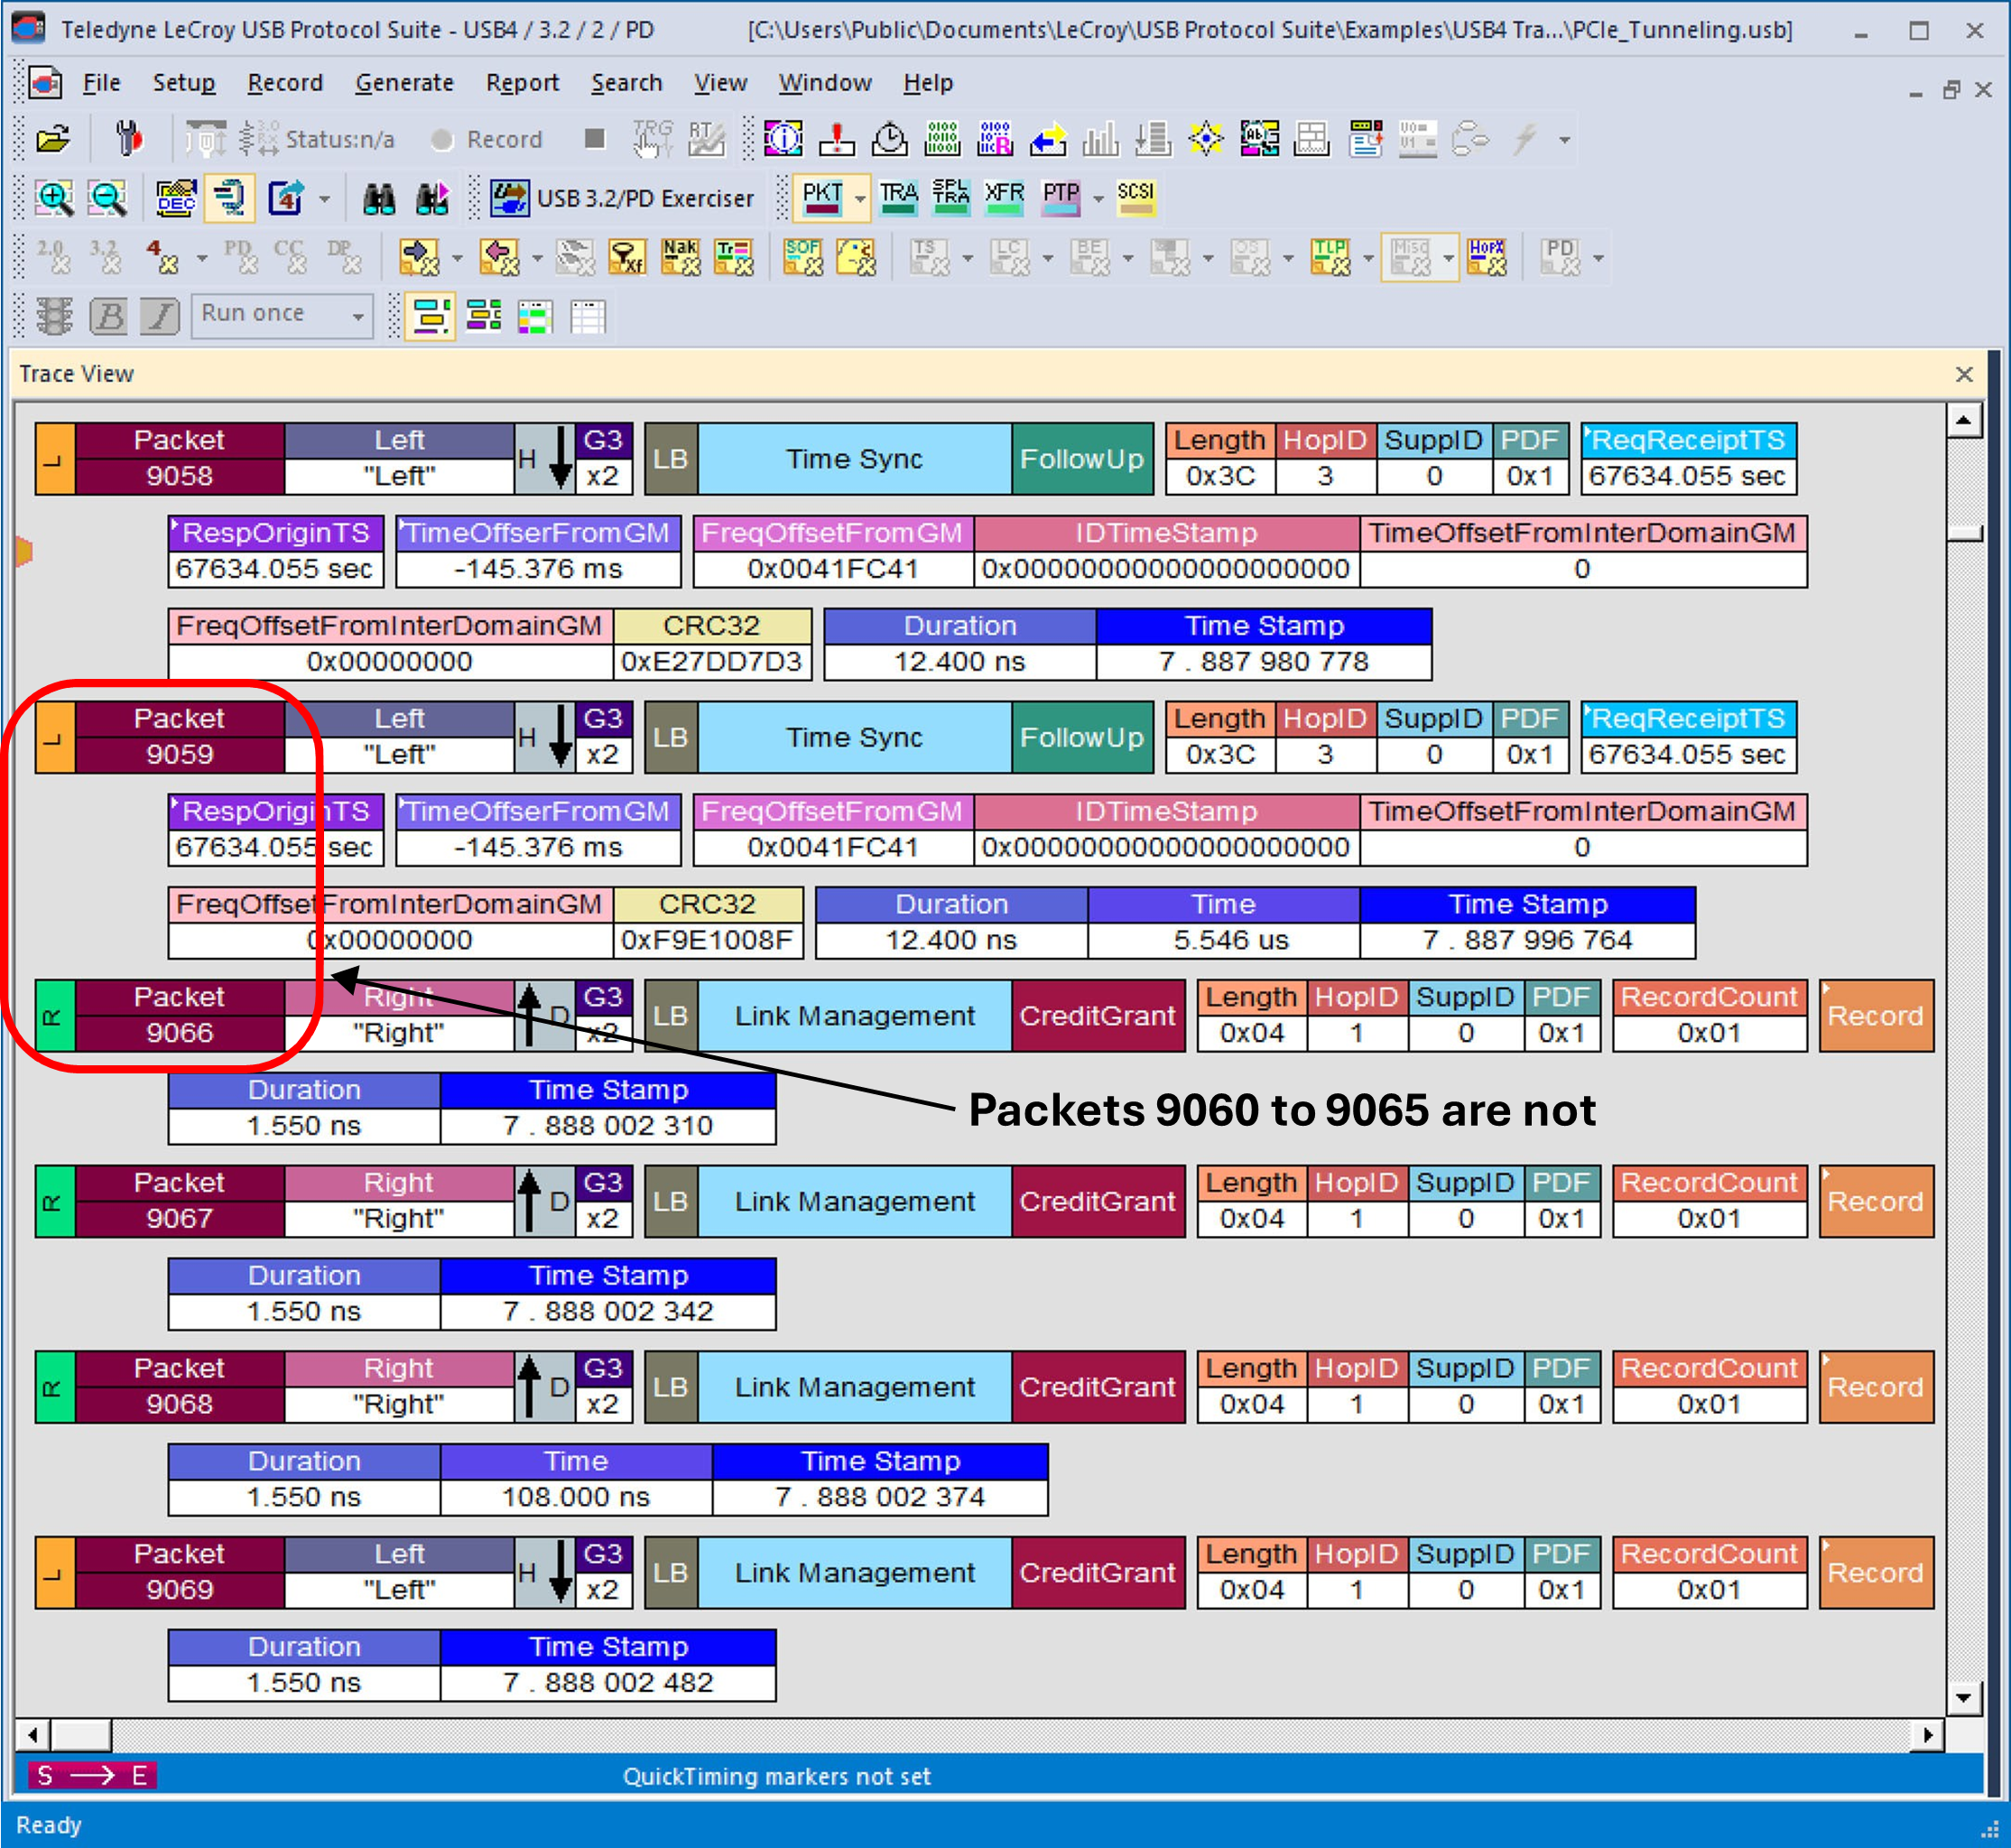Toggle the Hide Nak filter button
This screenshot has width=2011, height=1848.
(x=680, y=257)
